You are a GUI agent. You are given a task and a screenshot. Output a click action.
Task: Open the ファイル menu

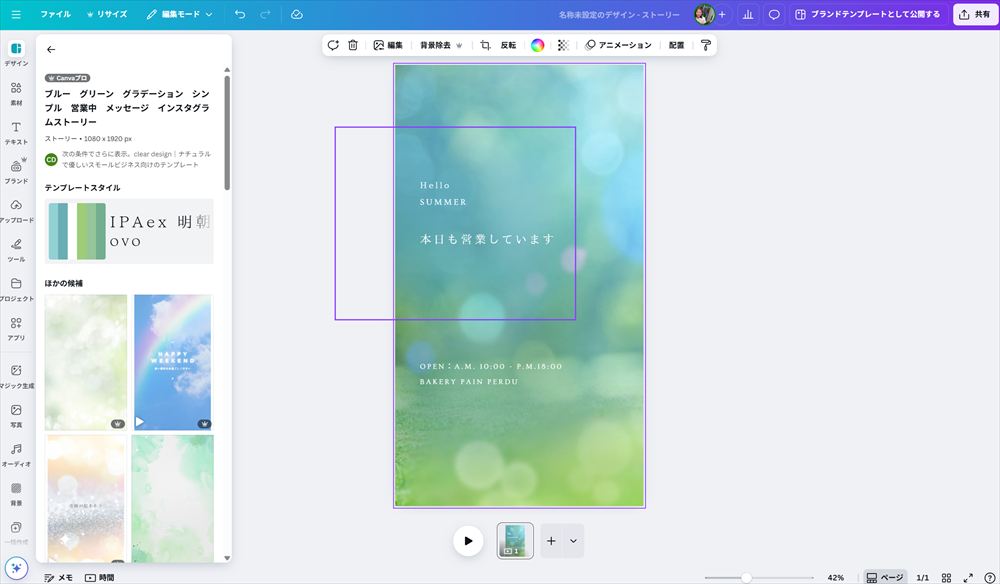(55, 14)
